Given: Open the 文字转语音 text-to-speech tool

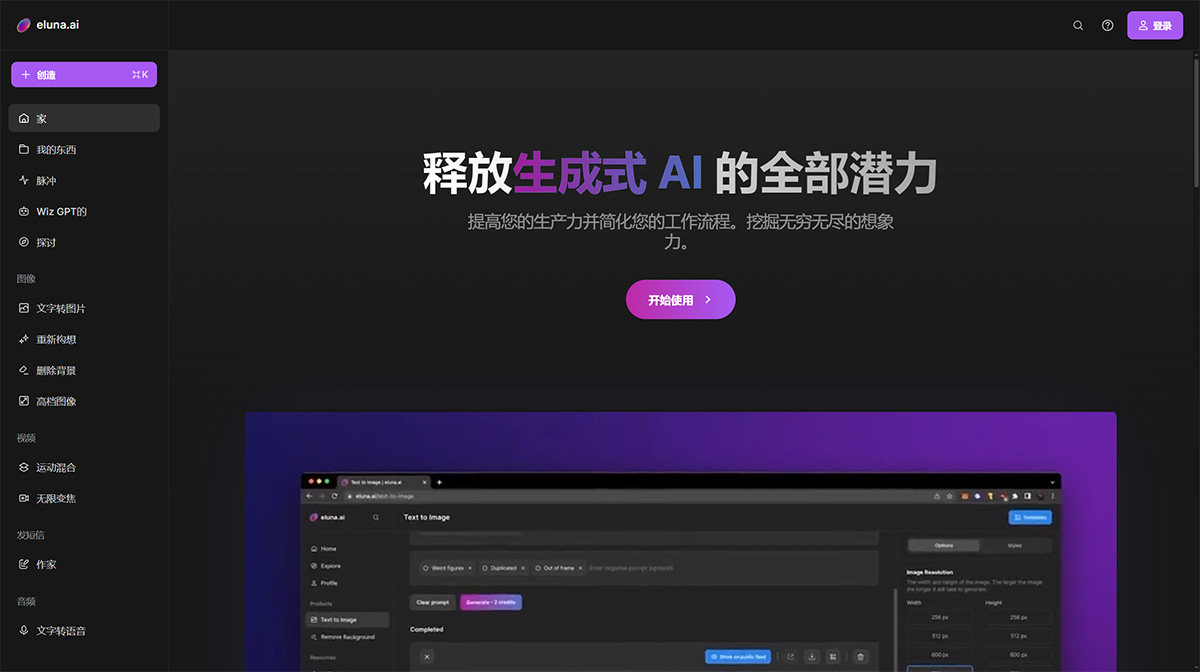Looking at the screenshot, I should tap(62, 631).
